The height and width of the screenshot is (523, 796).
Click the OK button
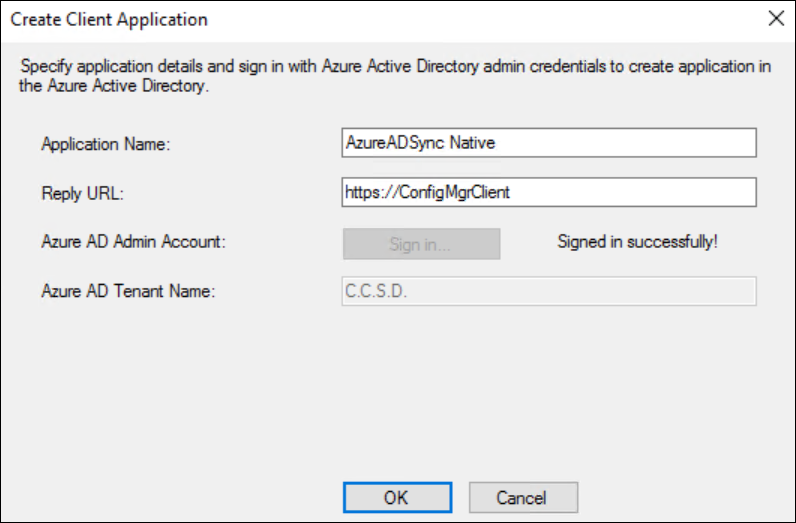pos(397,497)
